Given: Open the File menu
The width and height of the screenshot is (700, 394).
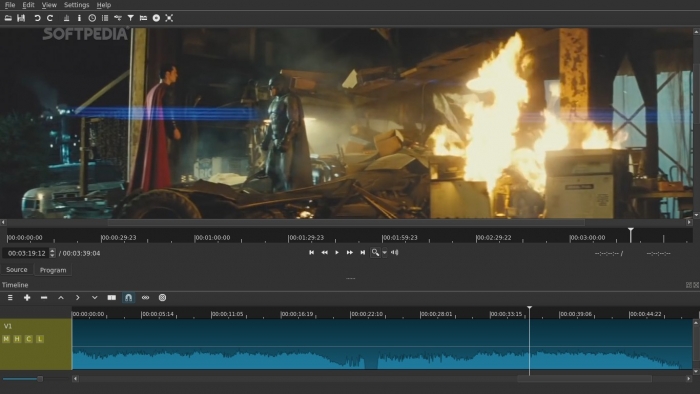Looking at the screenshot, I should pos(10,5).
